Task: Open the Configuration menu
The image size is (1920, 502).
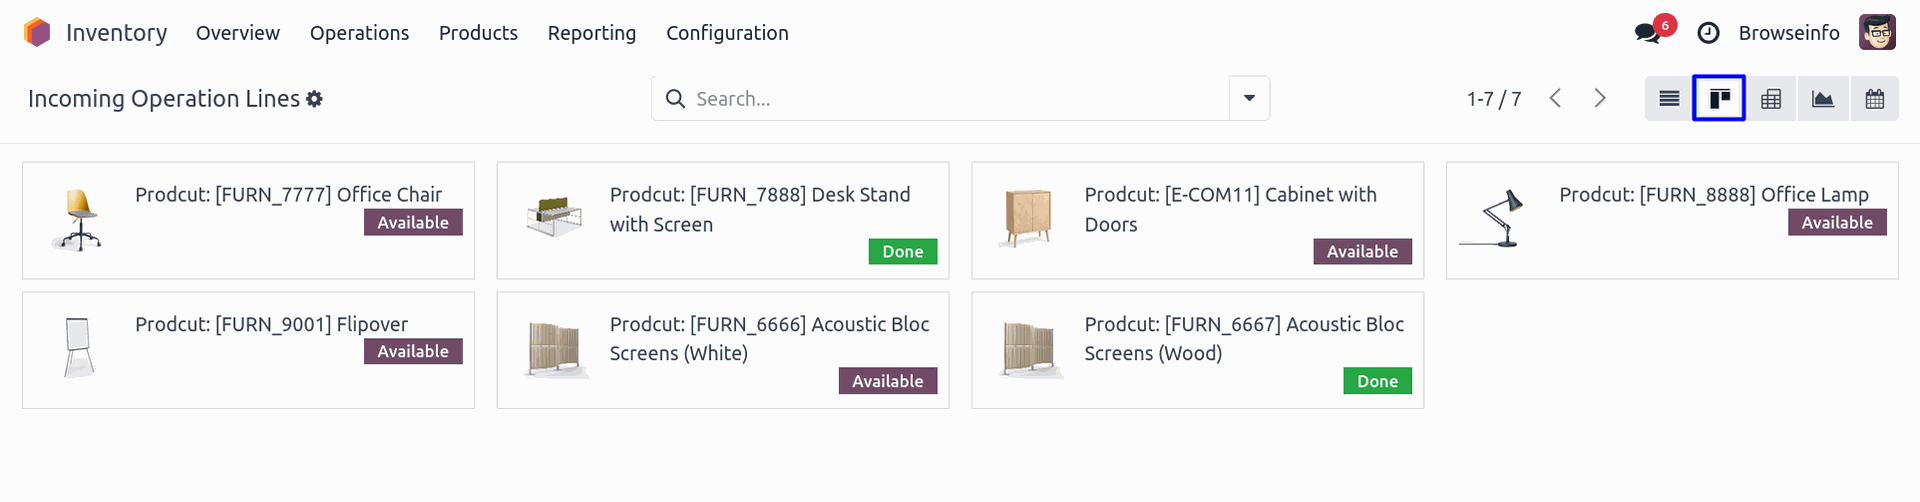Action: pos(727,33)
